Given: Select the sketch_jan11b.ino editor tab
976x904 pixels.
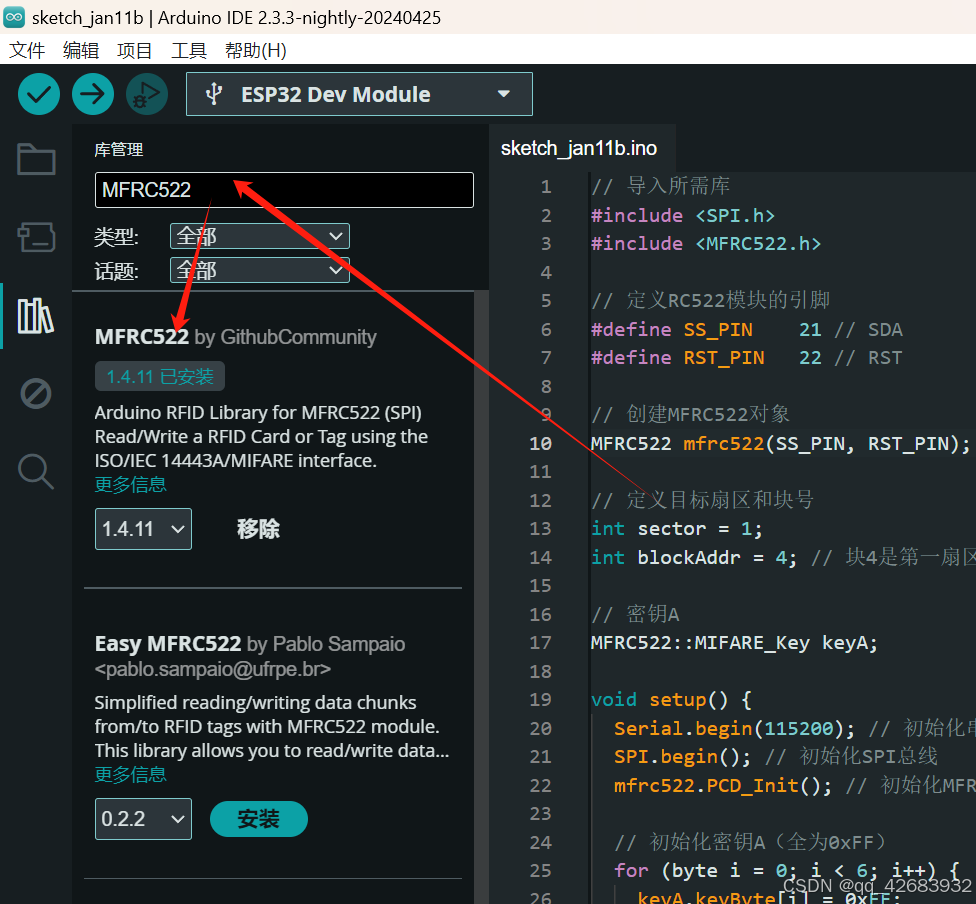Looking at the screenshot, I should point(579,148).
